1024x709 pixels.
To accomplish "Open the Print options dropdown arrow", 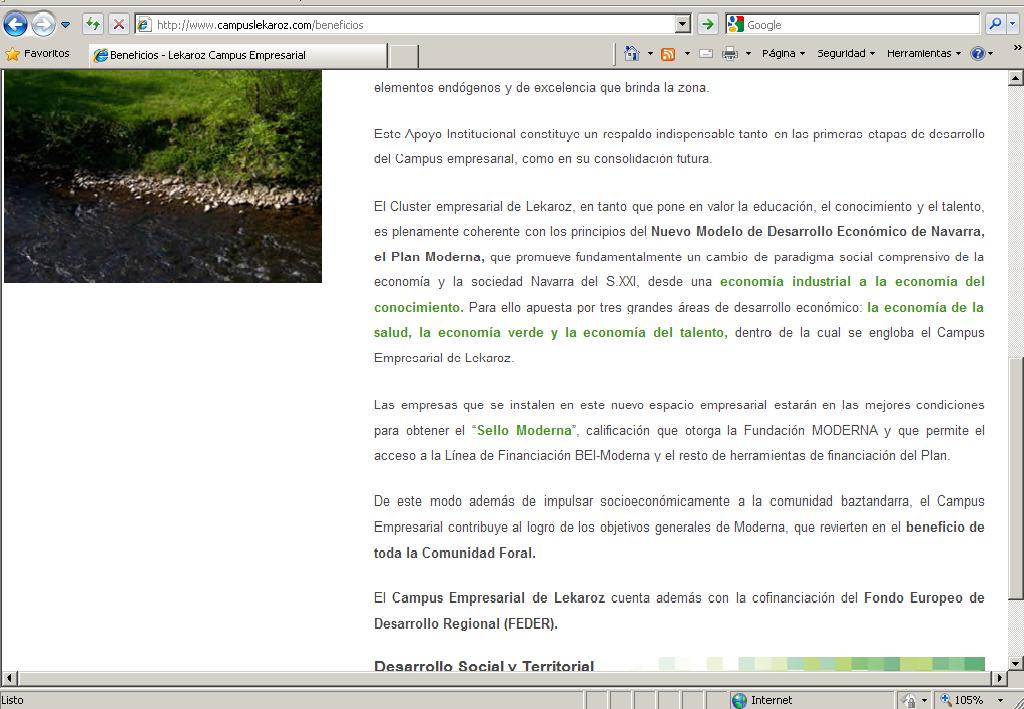I will pos(748,54).
